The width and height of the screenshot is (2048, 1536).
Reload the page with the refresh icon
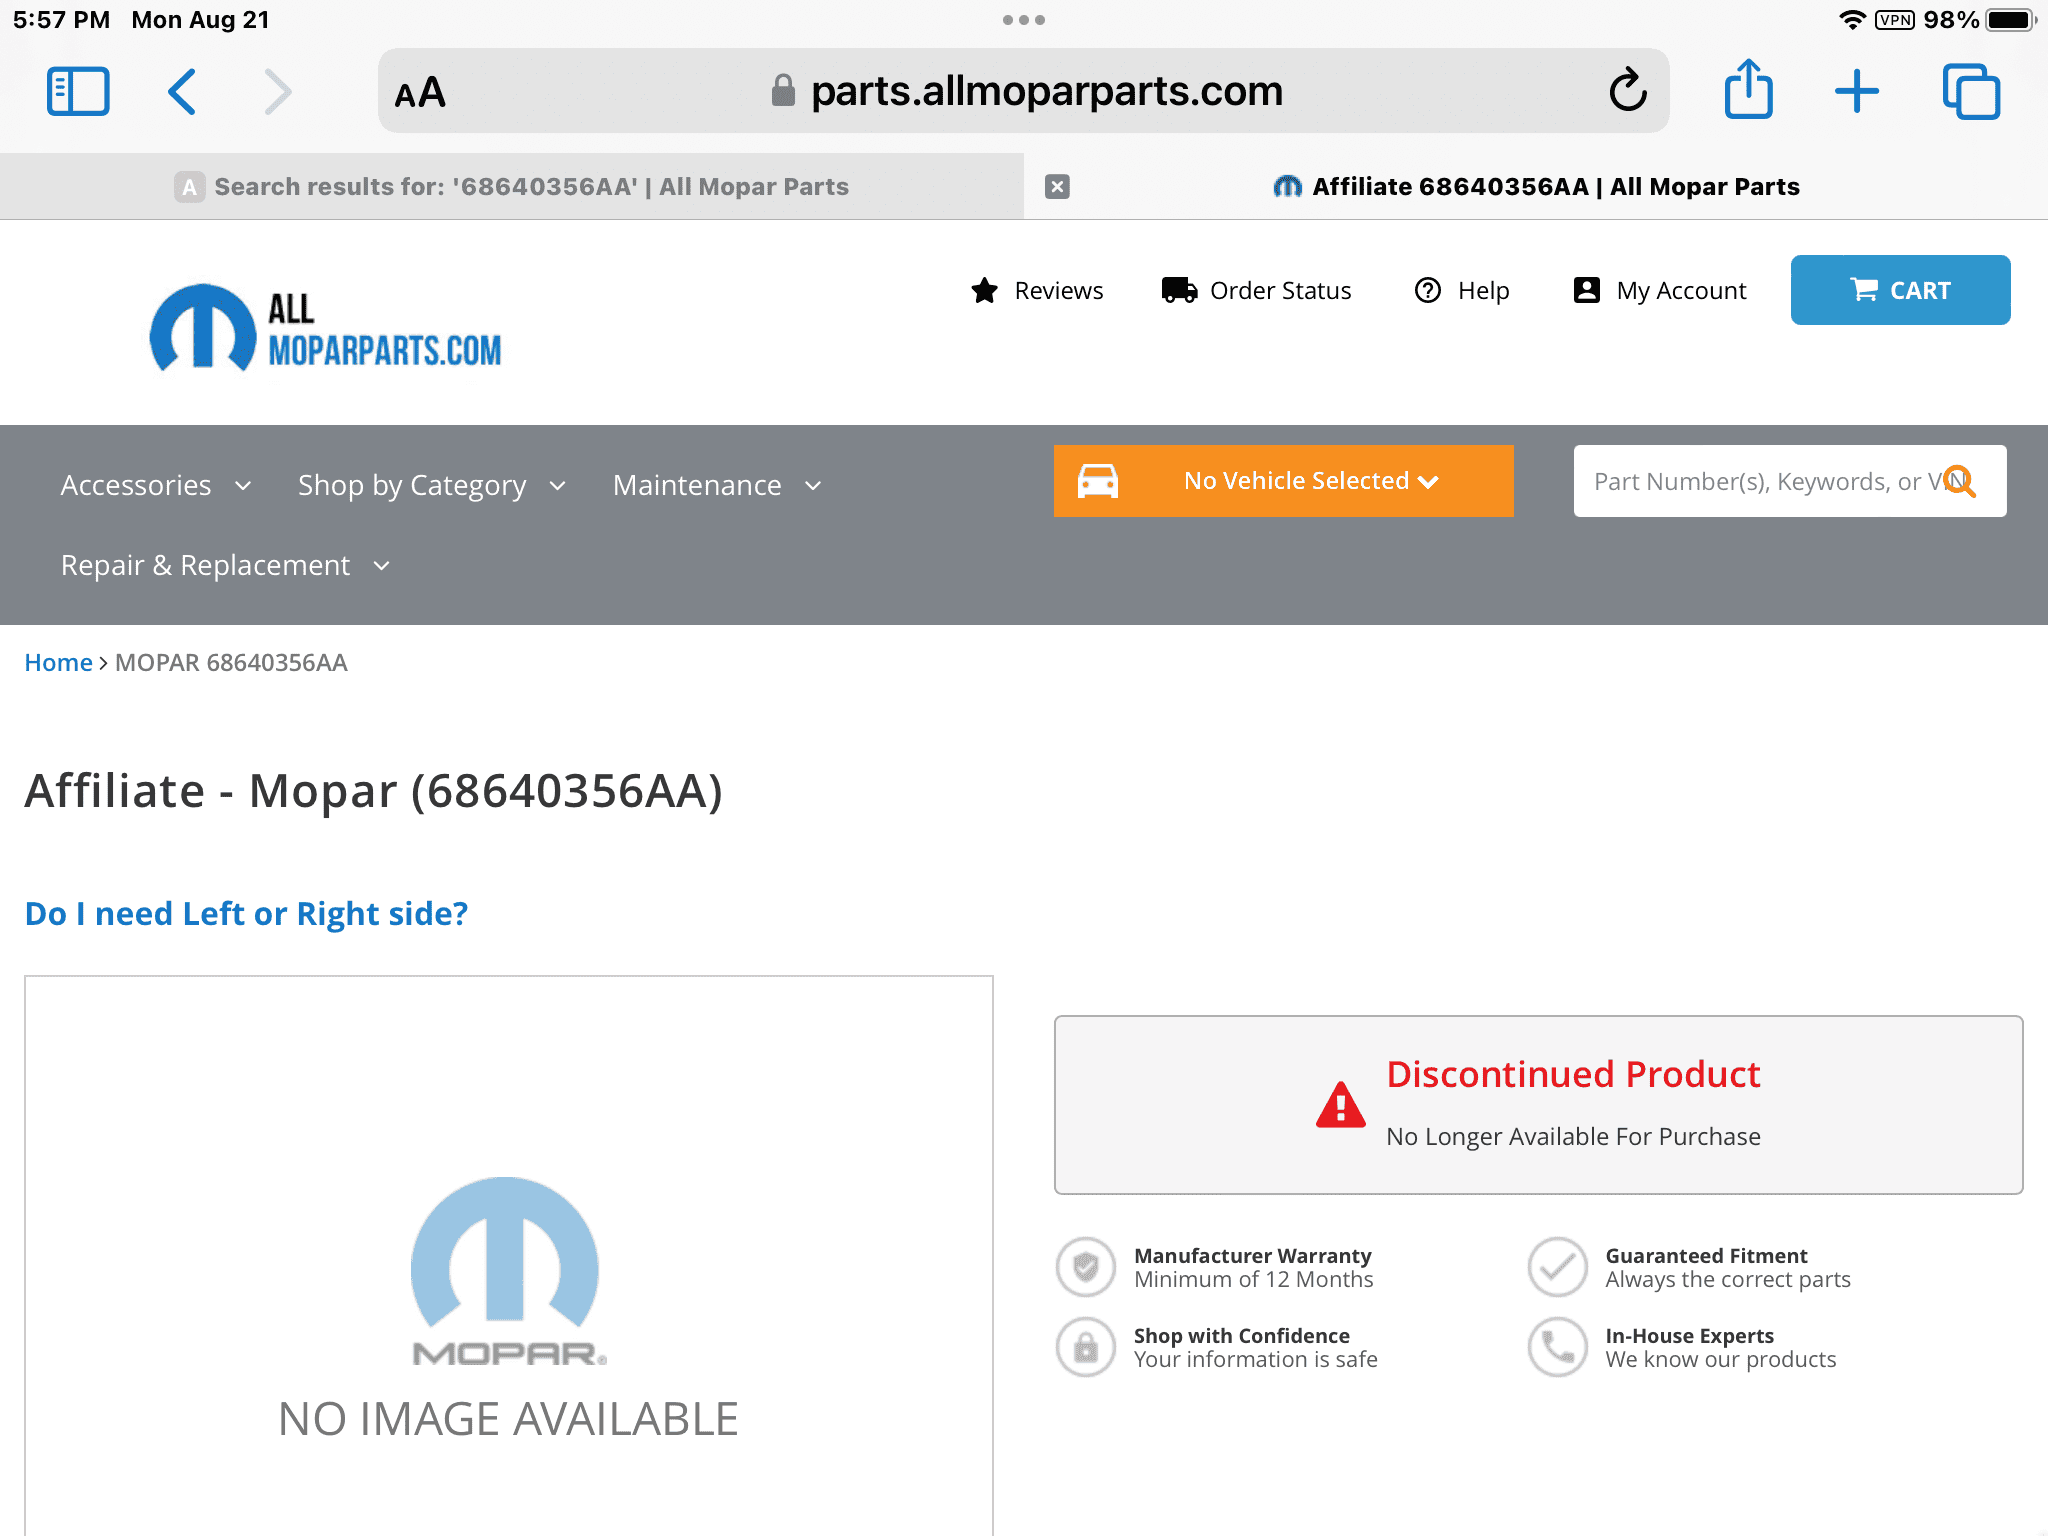(x=1628, y=90)
